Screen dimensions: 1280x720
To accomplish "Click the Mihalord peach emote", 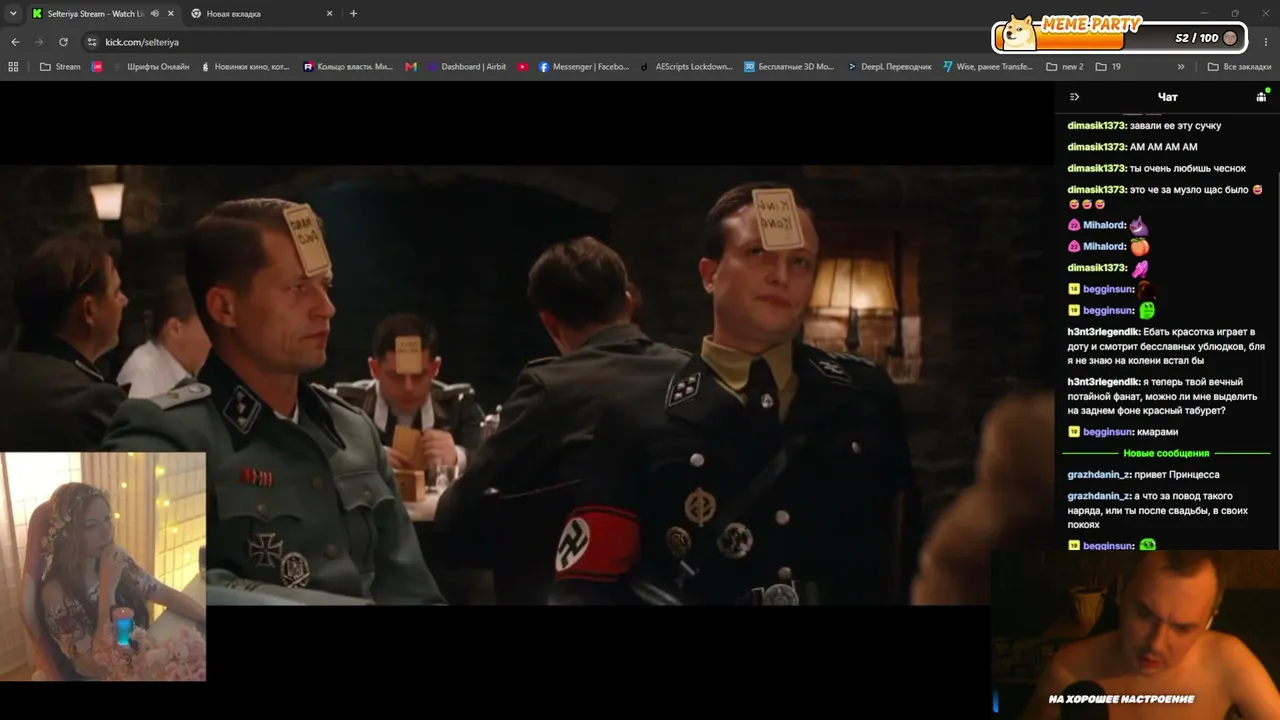I will click(1139, 246).
